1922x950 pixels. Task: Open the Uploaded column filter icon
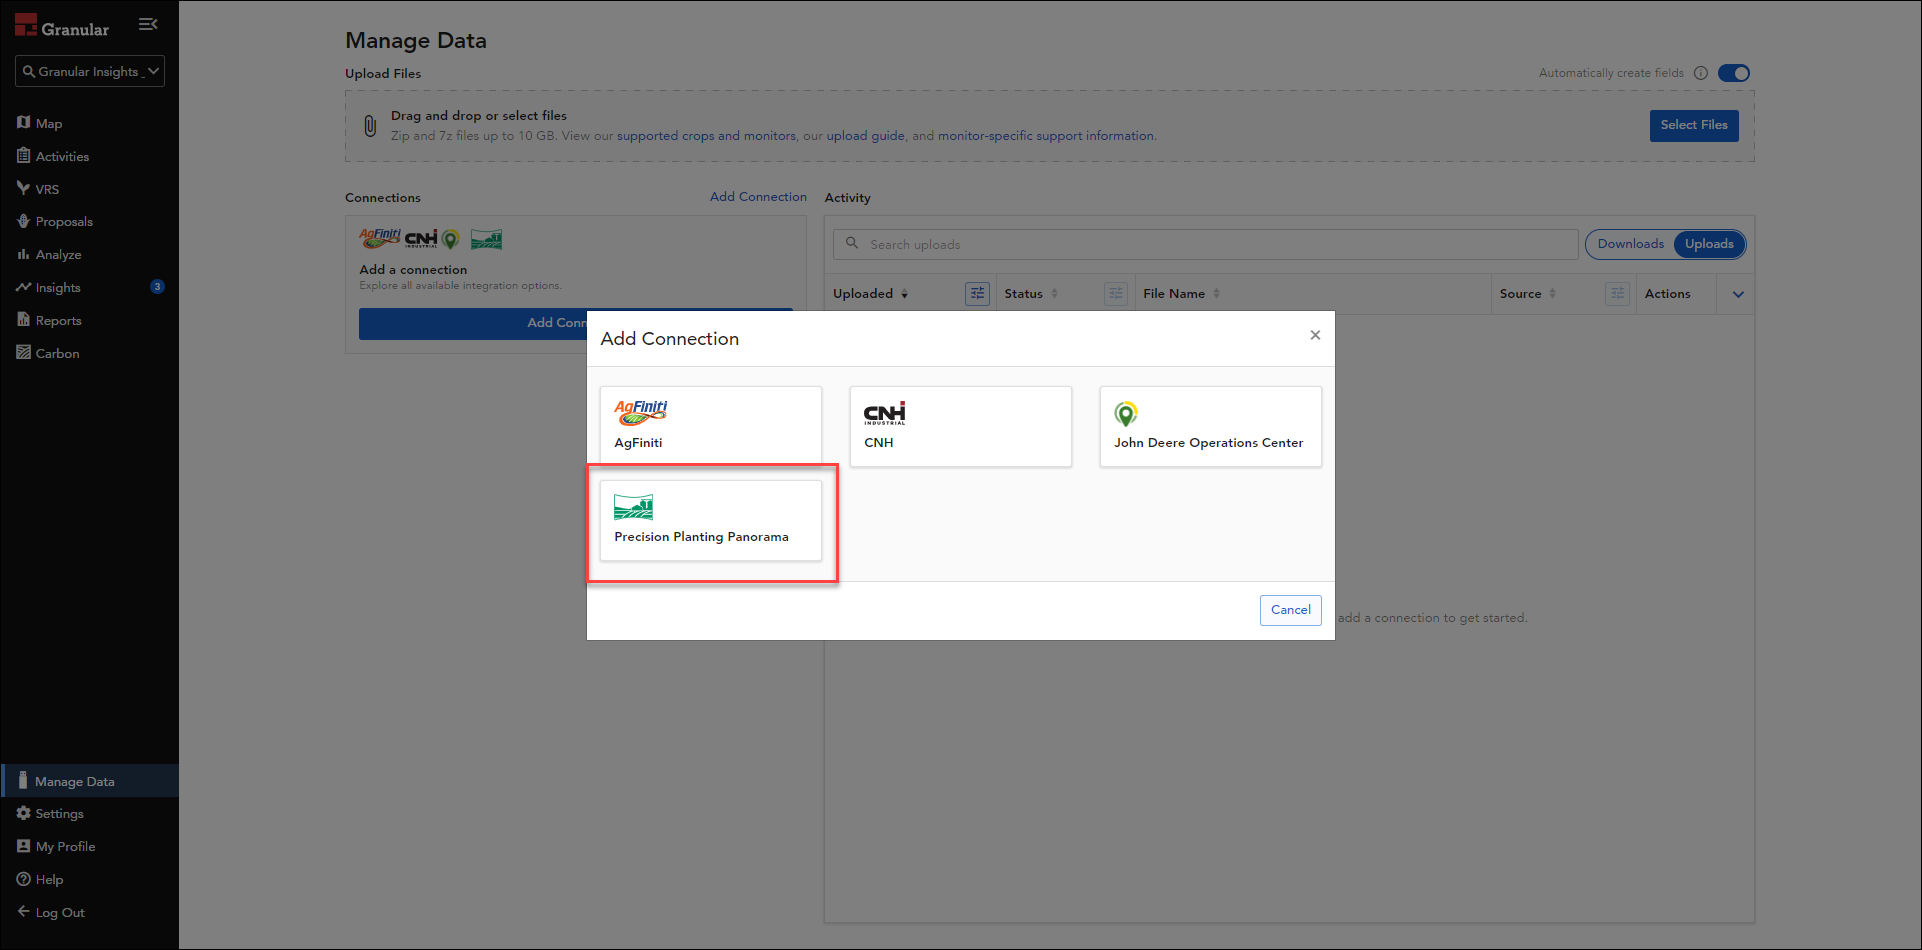977,293
